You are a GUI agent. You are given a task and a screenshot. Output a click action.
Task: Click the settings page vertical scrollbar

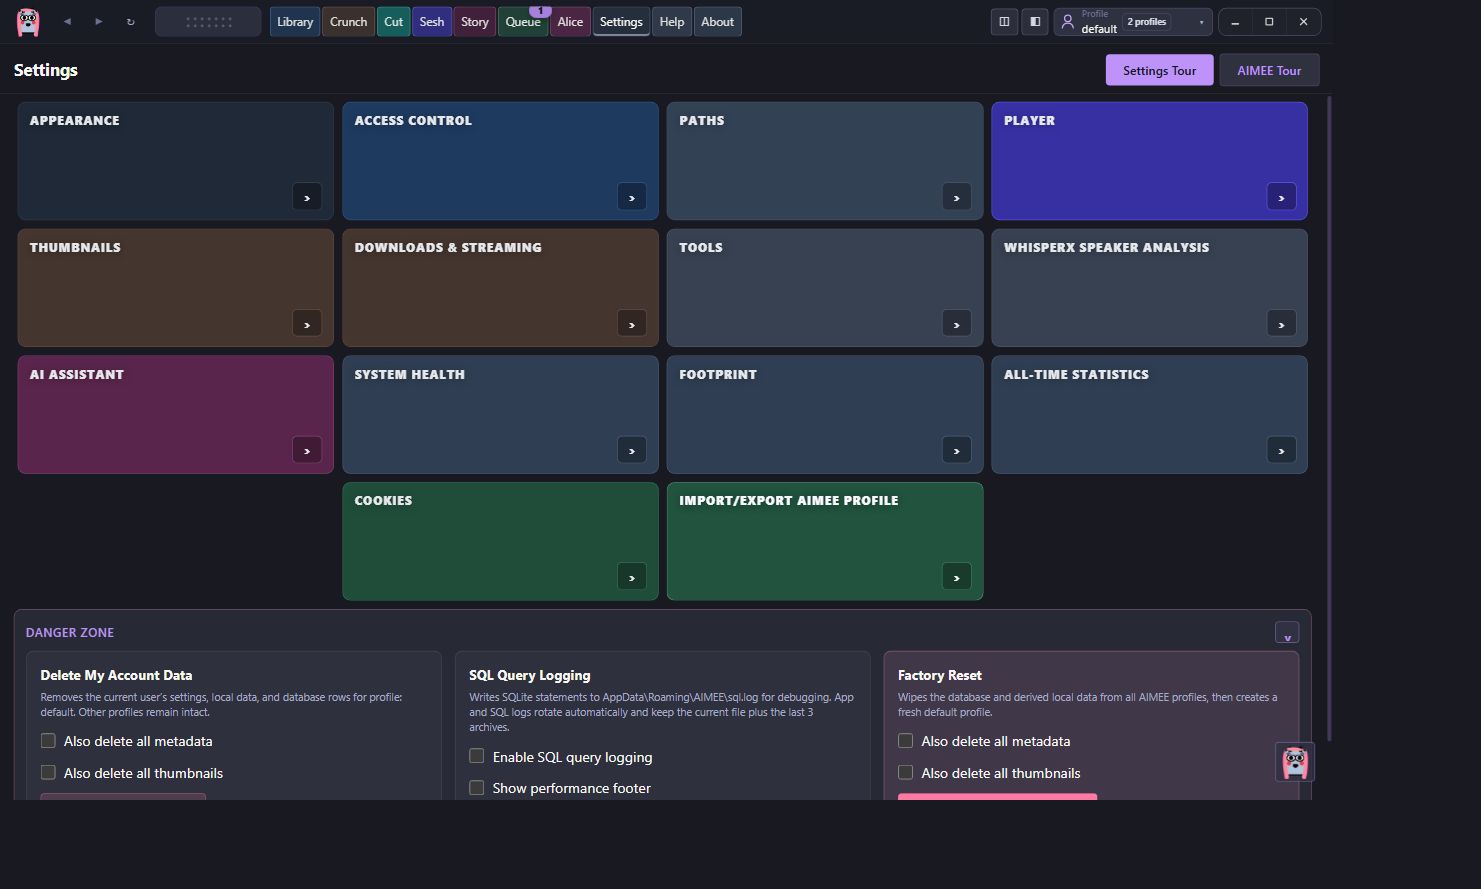tap(1329, 418)
